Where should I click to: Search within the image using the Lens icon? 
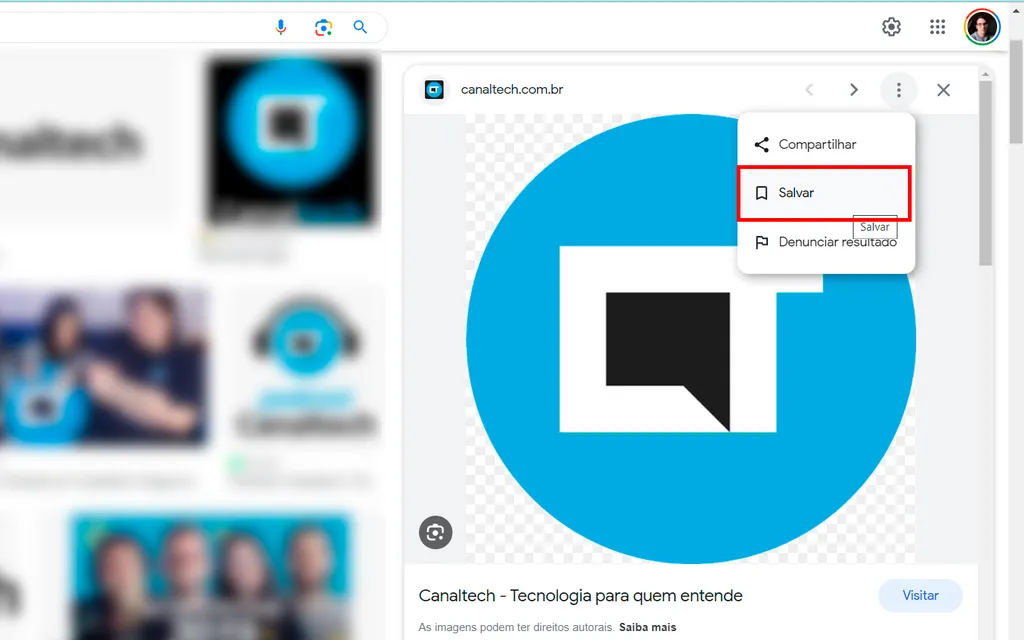(x=435, y=532)
